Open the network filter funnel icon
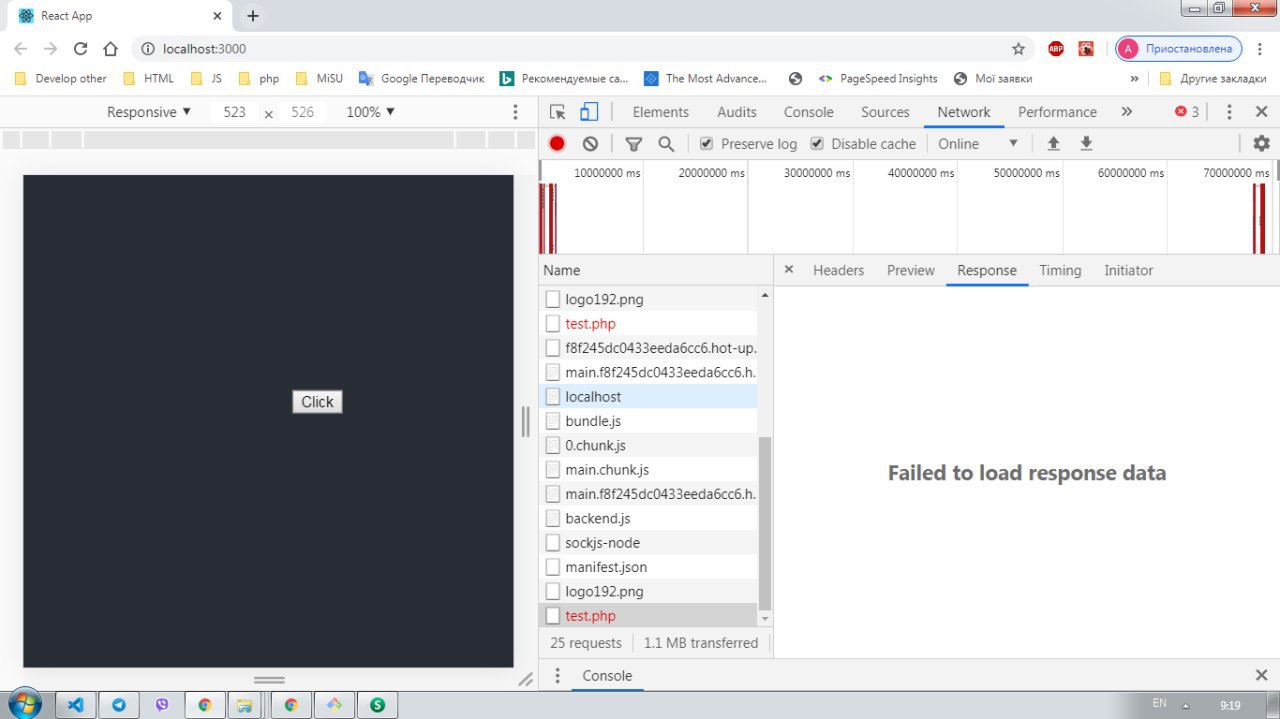 click(x=633, y=144)
